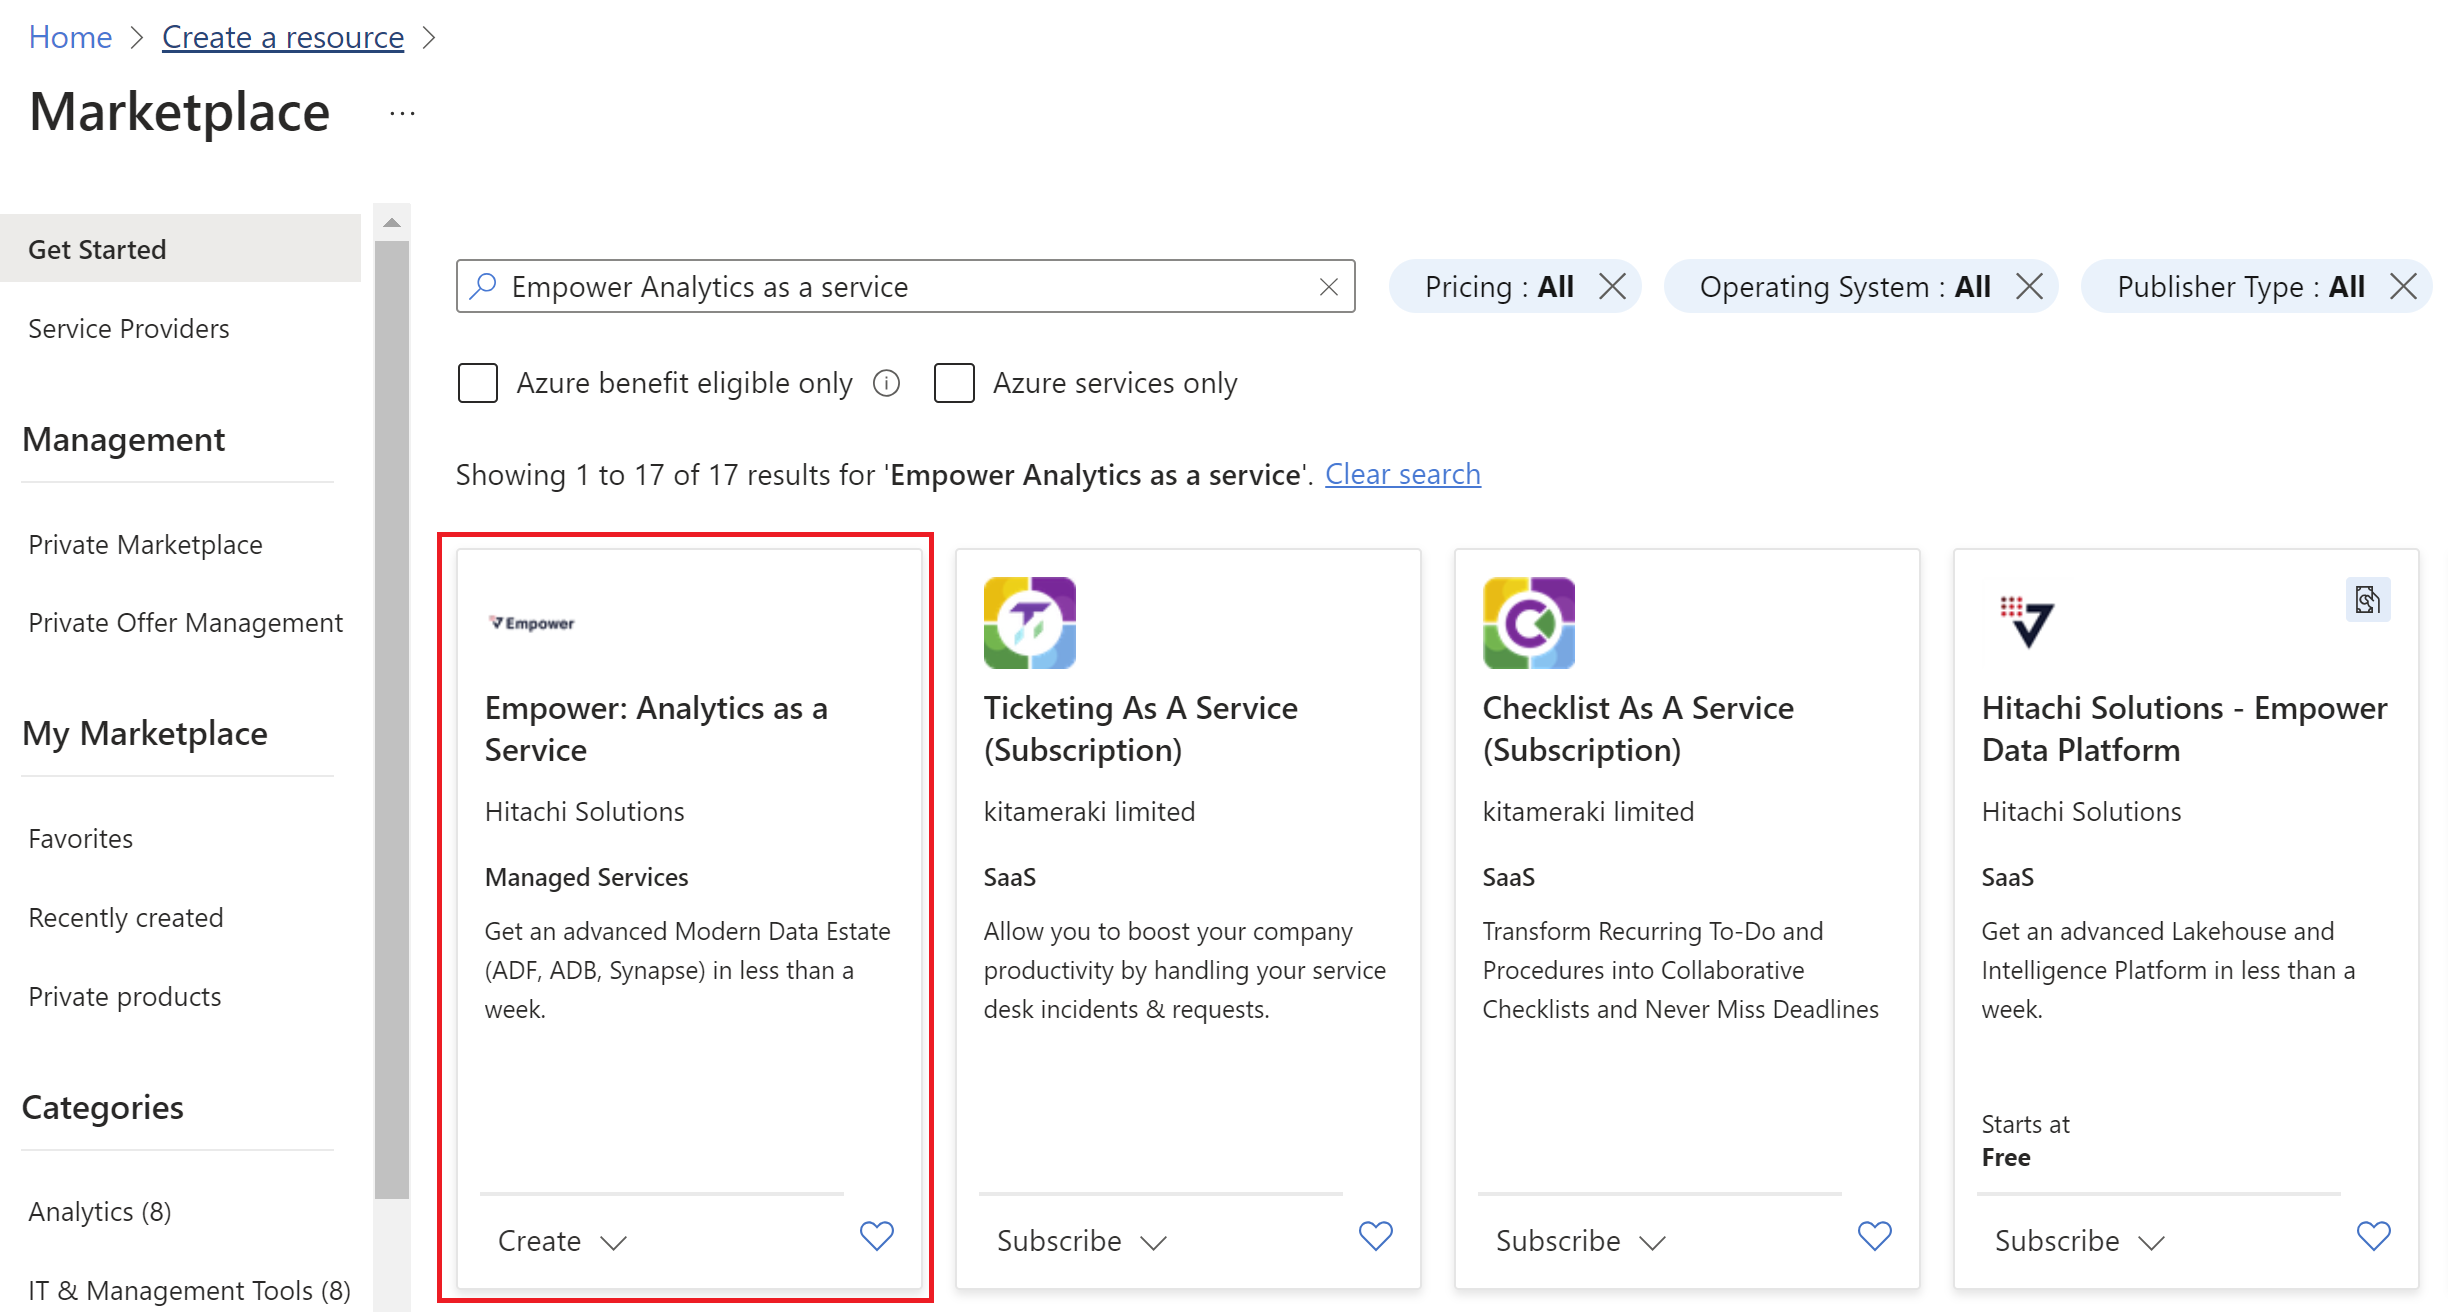Open Private Marketplace
2448x1312 pixels.
(x=145, y=544)
